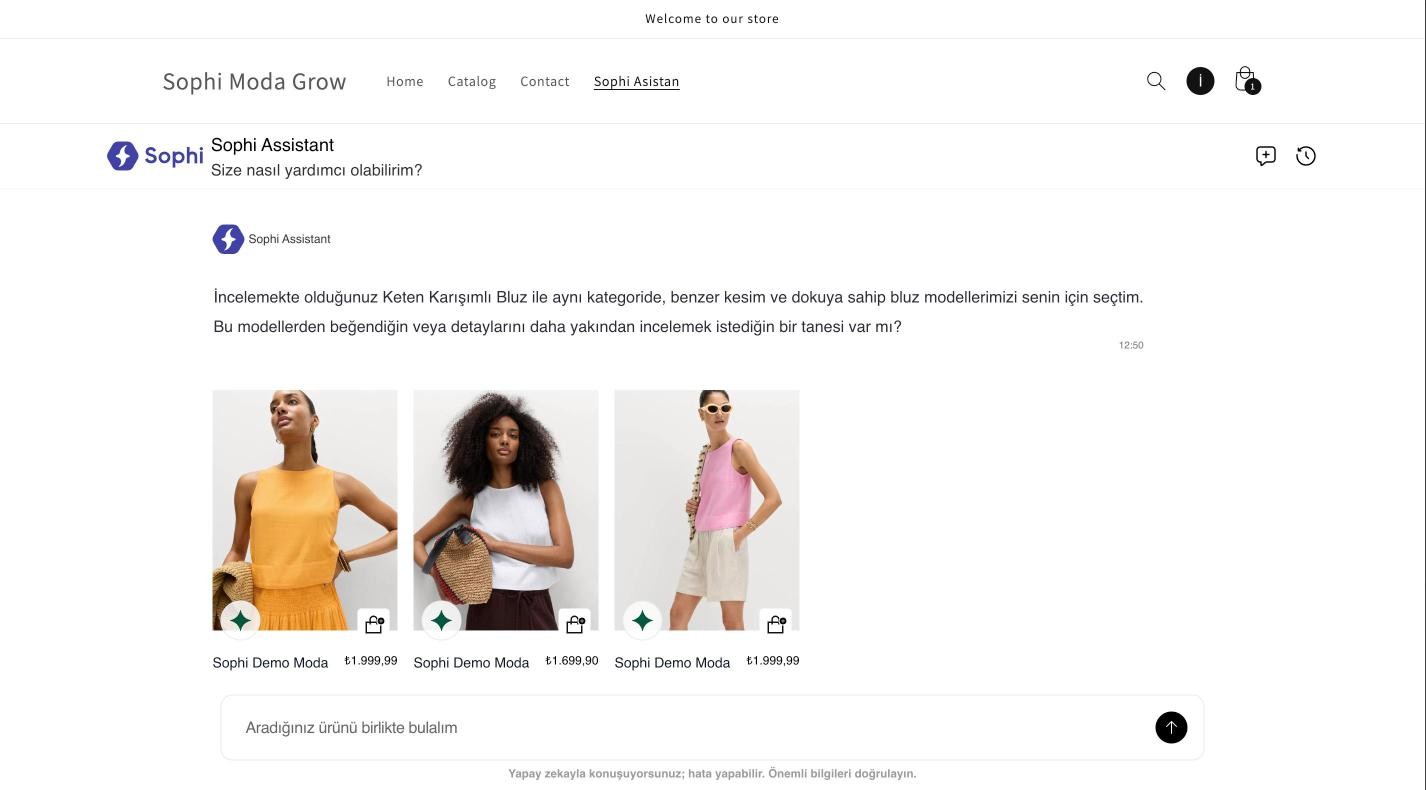Go to the Home menu item
1426x790 pixels.
coord(405,81)
